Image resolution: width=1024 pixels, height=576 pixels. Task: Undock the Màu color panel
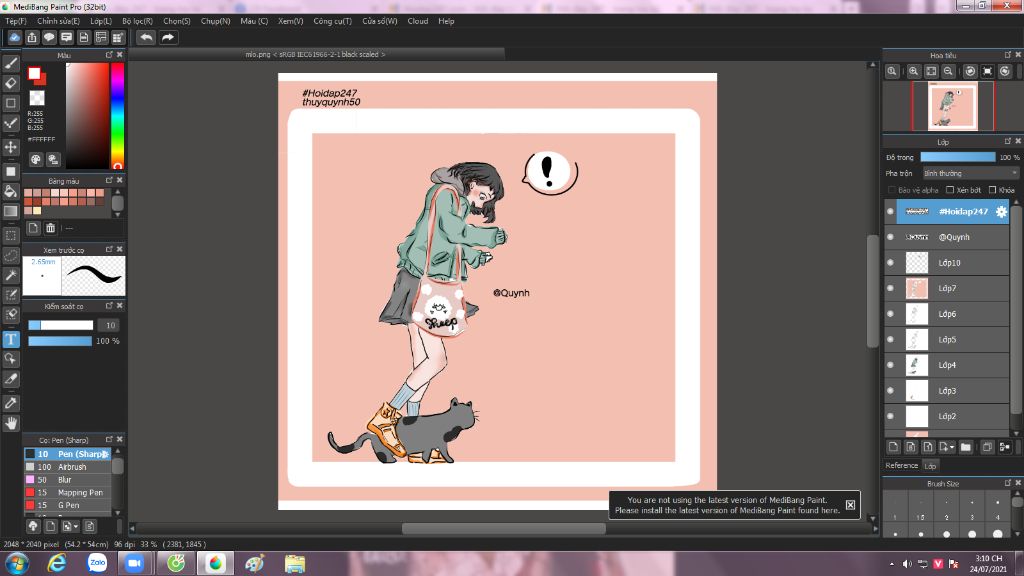coord(109,55)
